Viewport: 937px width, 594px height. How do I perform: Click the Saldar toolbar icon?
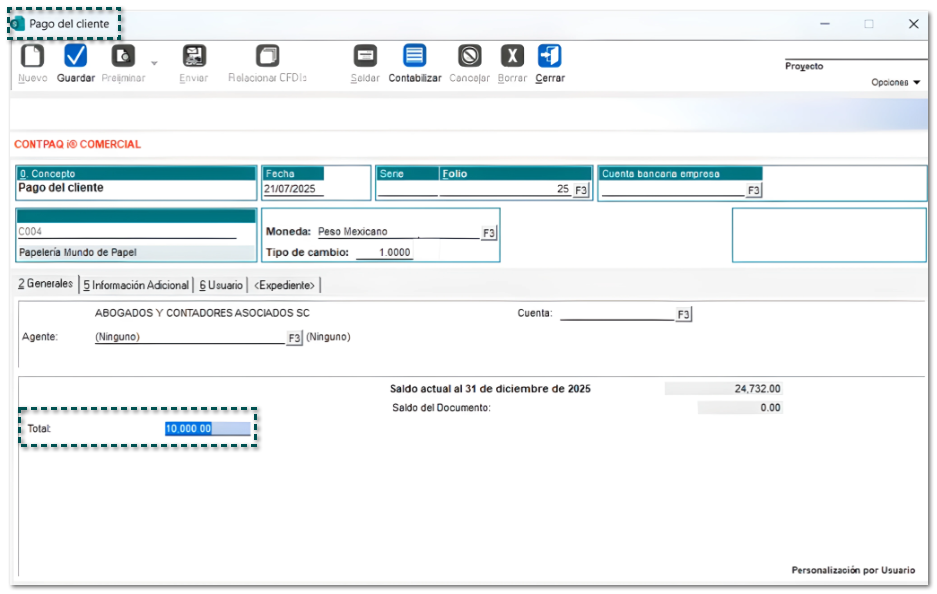365,56
